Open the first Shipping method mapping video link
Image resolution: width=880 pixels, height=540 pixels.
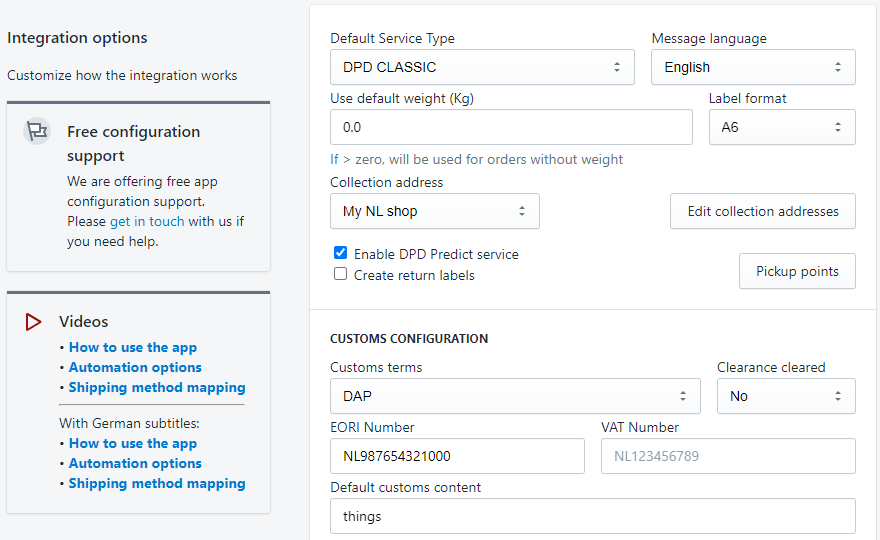click(157, 387)
